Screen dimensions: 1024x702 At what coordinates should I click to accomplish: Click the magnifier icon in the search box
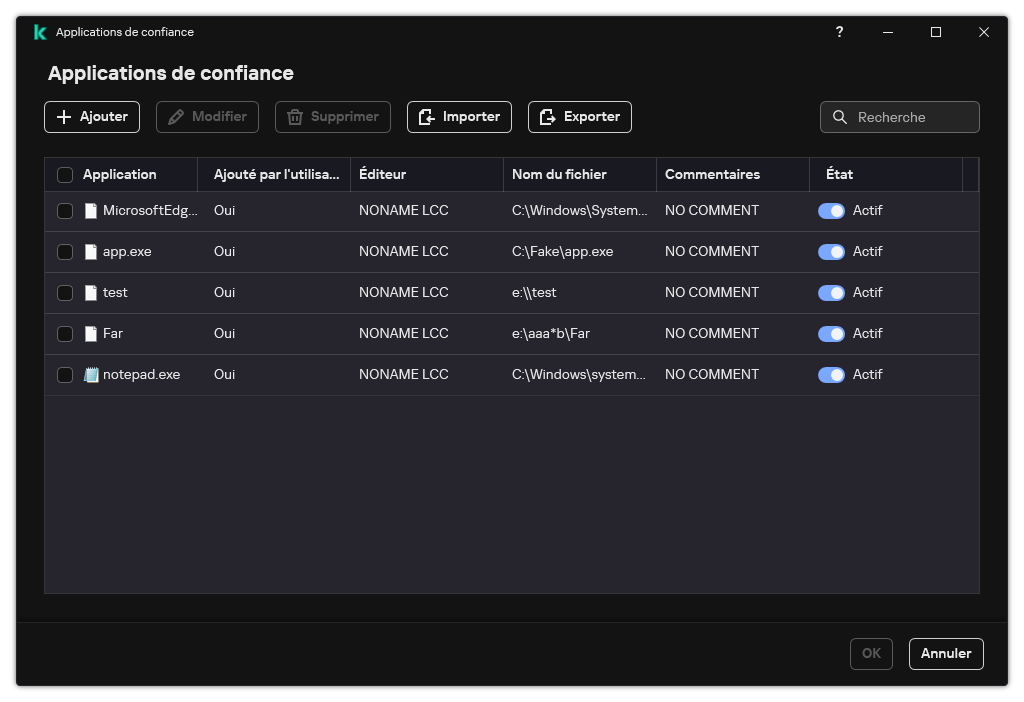[x=840, y=117]
